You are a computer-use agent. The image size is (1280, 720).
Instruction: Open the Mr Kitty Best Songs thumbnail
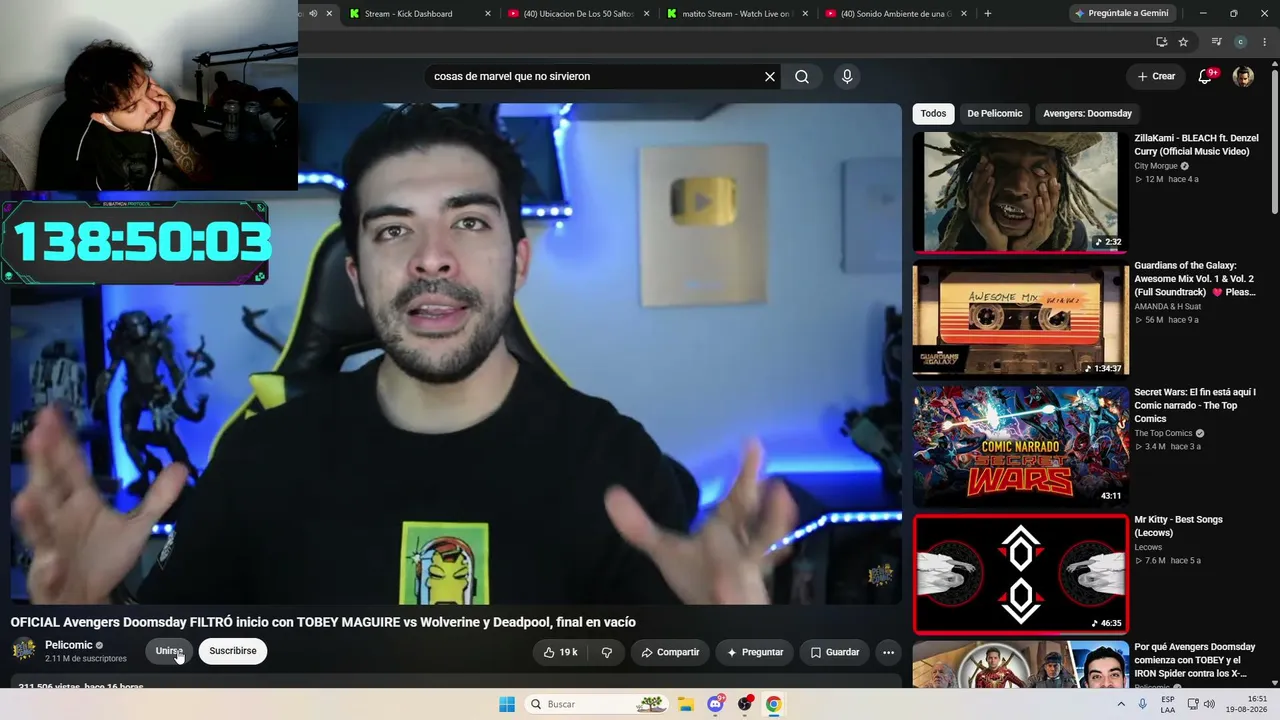point(1020,574)
